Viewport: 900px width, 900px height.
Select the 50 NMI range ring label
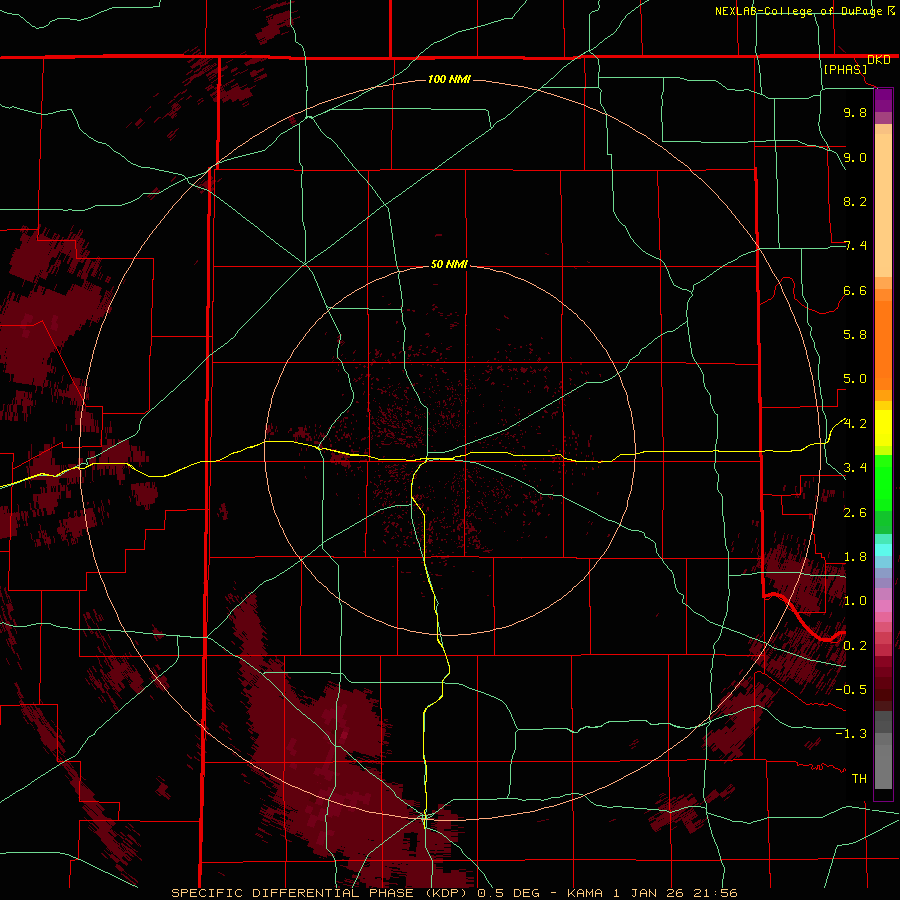[449, 264]
